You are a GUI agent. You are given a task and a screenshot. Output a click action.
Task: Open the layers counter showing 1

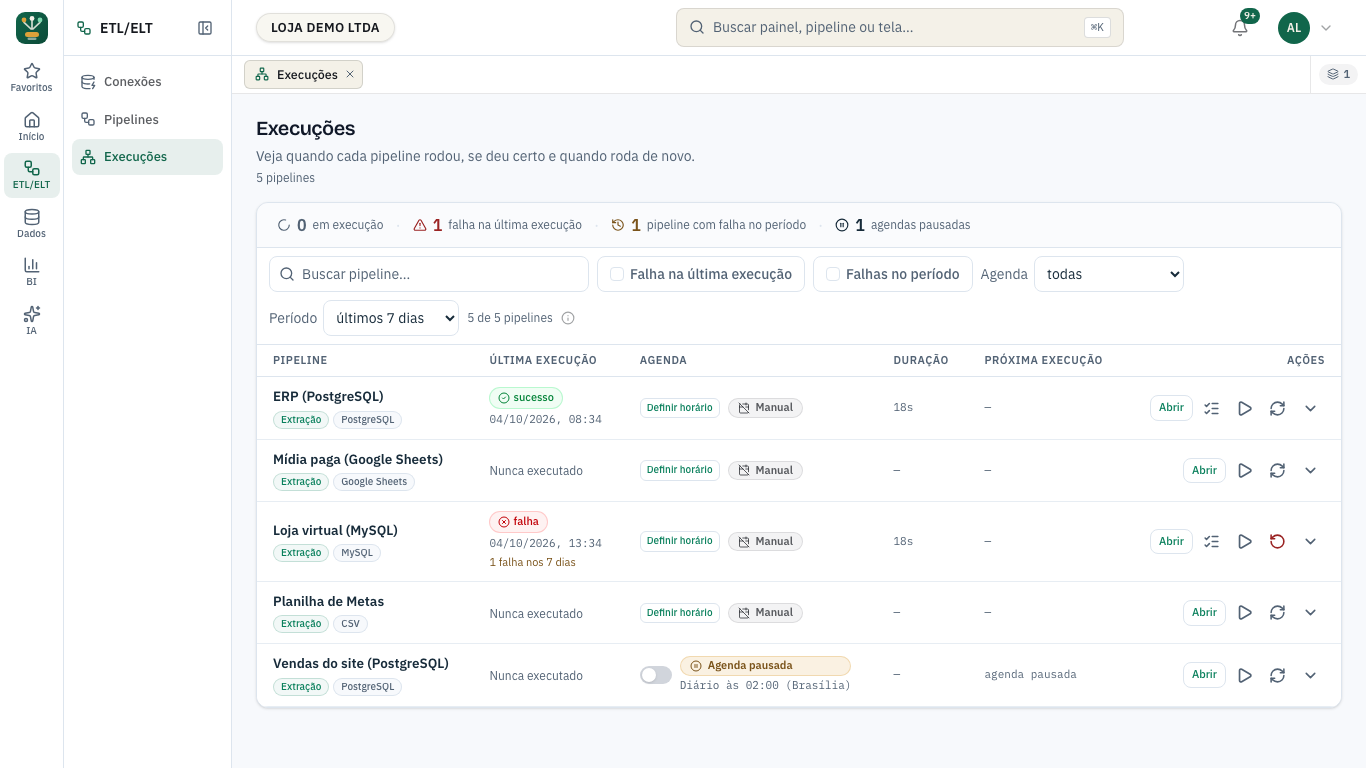[x=1338, y=74]
